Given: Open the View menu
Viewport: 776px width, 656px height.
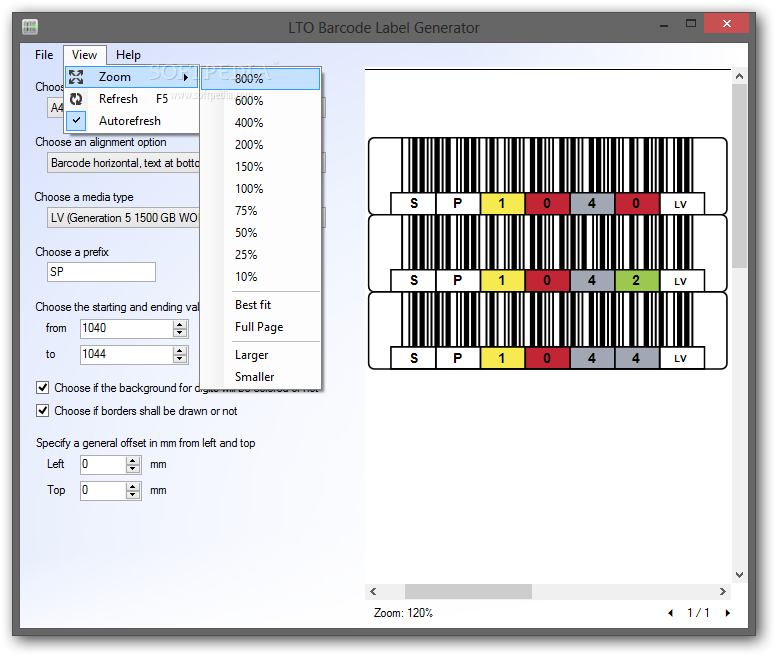Looking at the screenshot, I should click(x=84, y=55).
